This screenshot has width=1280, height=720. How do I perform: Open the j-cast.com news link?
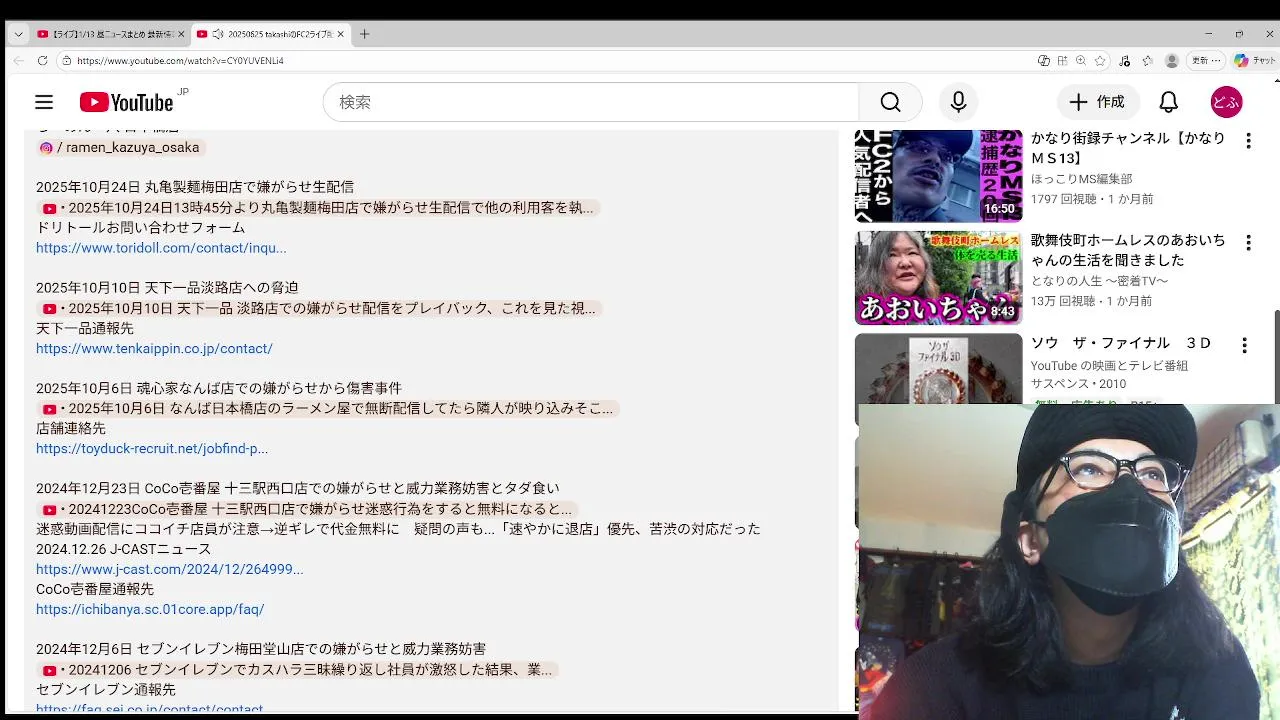170,569
